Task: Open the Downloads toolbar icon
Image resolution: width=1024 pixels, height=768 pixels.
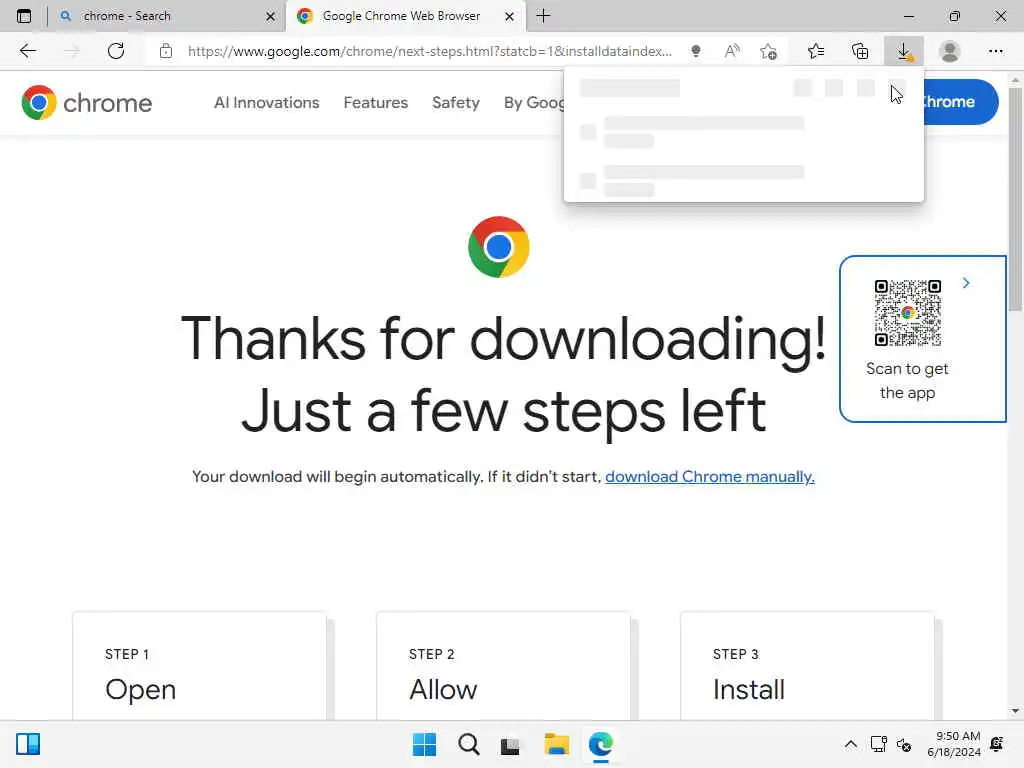Action: coord(904,51)
